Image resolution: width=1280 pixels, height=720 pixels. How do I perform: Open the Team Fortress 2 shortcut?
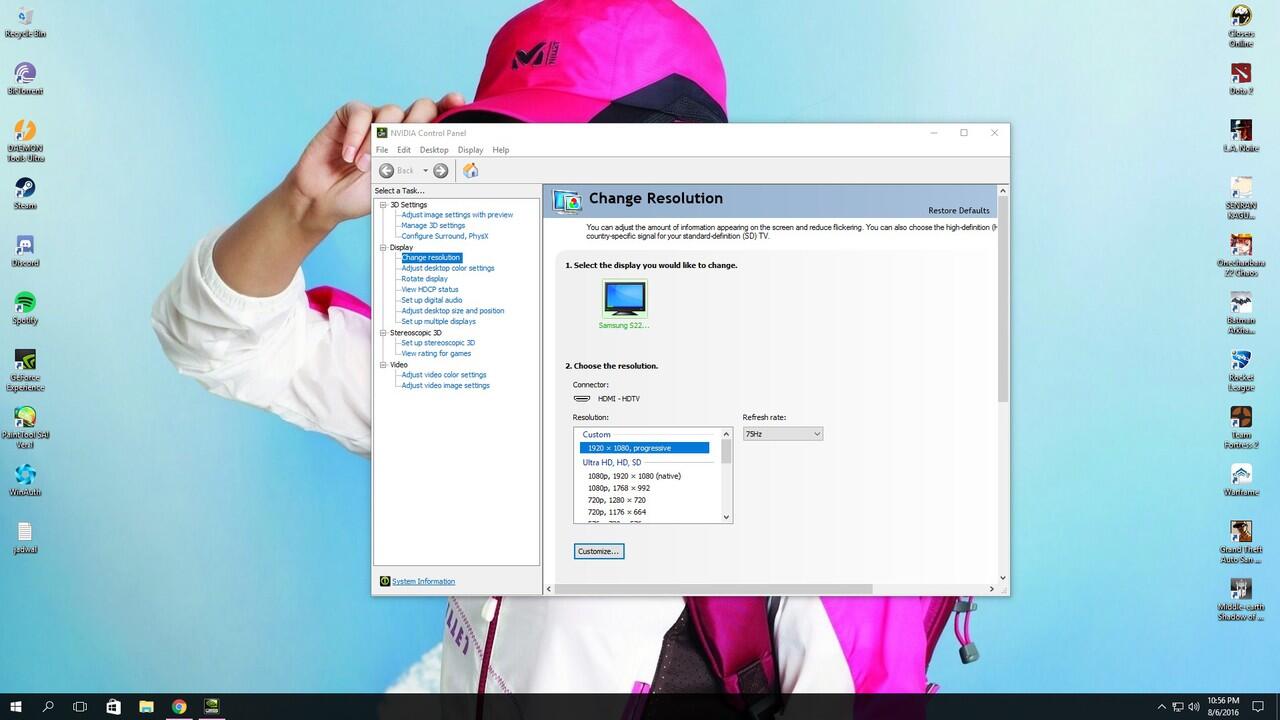(1241, 427)
